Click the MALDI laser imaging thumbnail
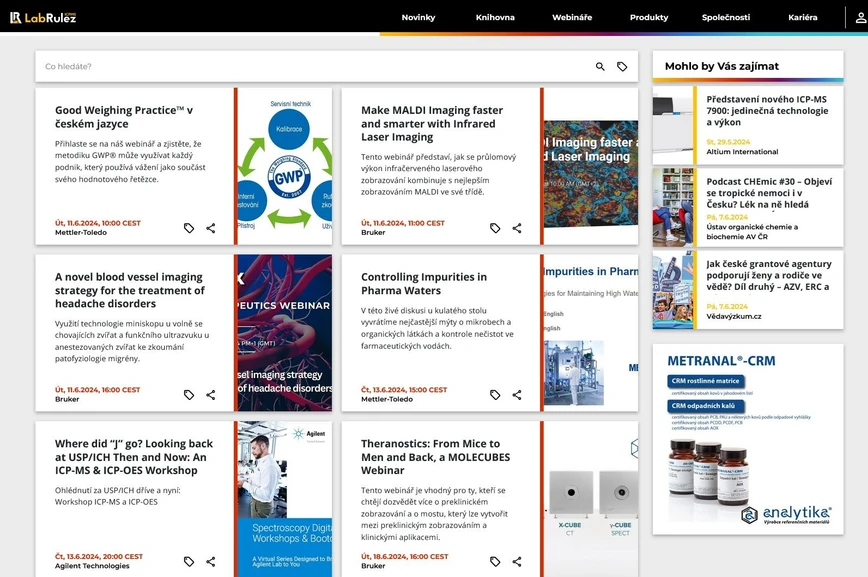This screenshot has height=577, width=868. [591, 166]
